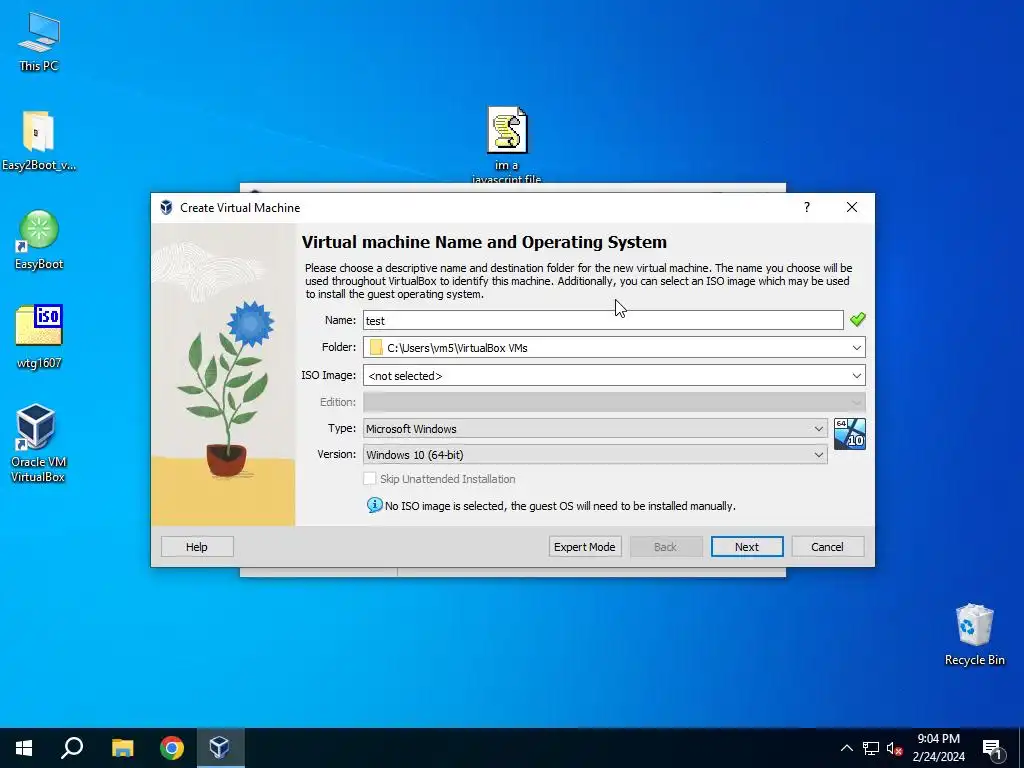Click the 'No ISO image is selected' notice text
The width and height of the screenshot is (1024, 768).
560,506
